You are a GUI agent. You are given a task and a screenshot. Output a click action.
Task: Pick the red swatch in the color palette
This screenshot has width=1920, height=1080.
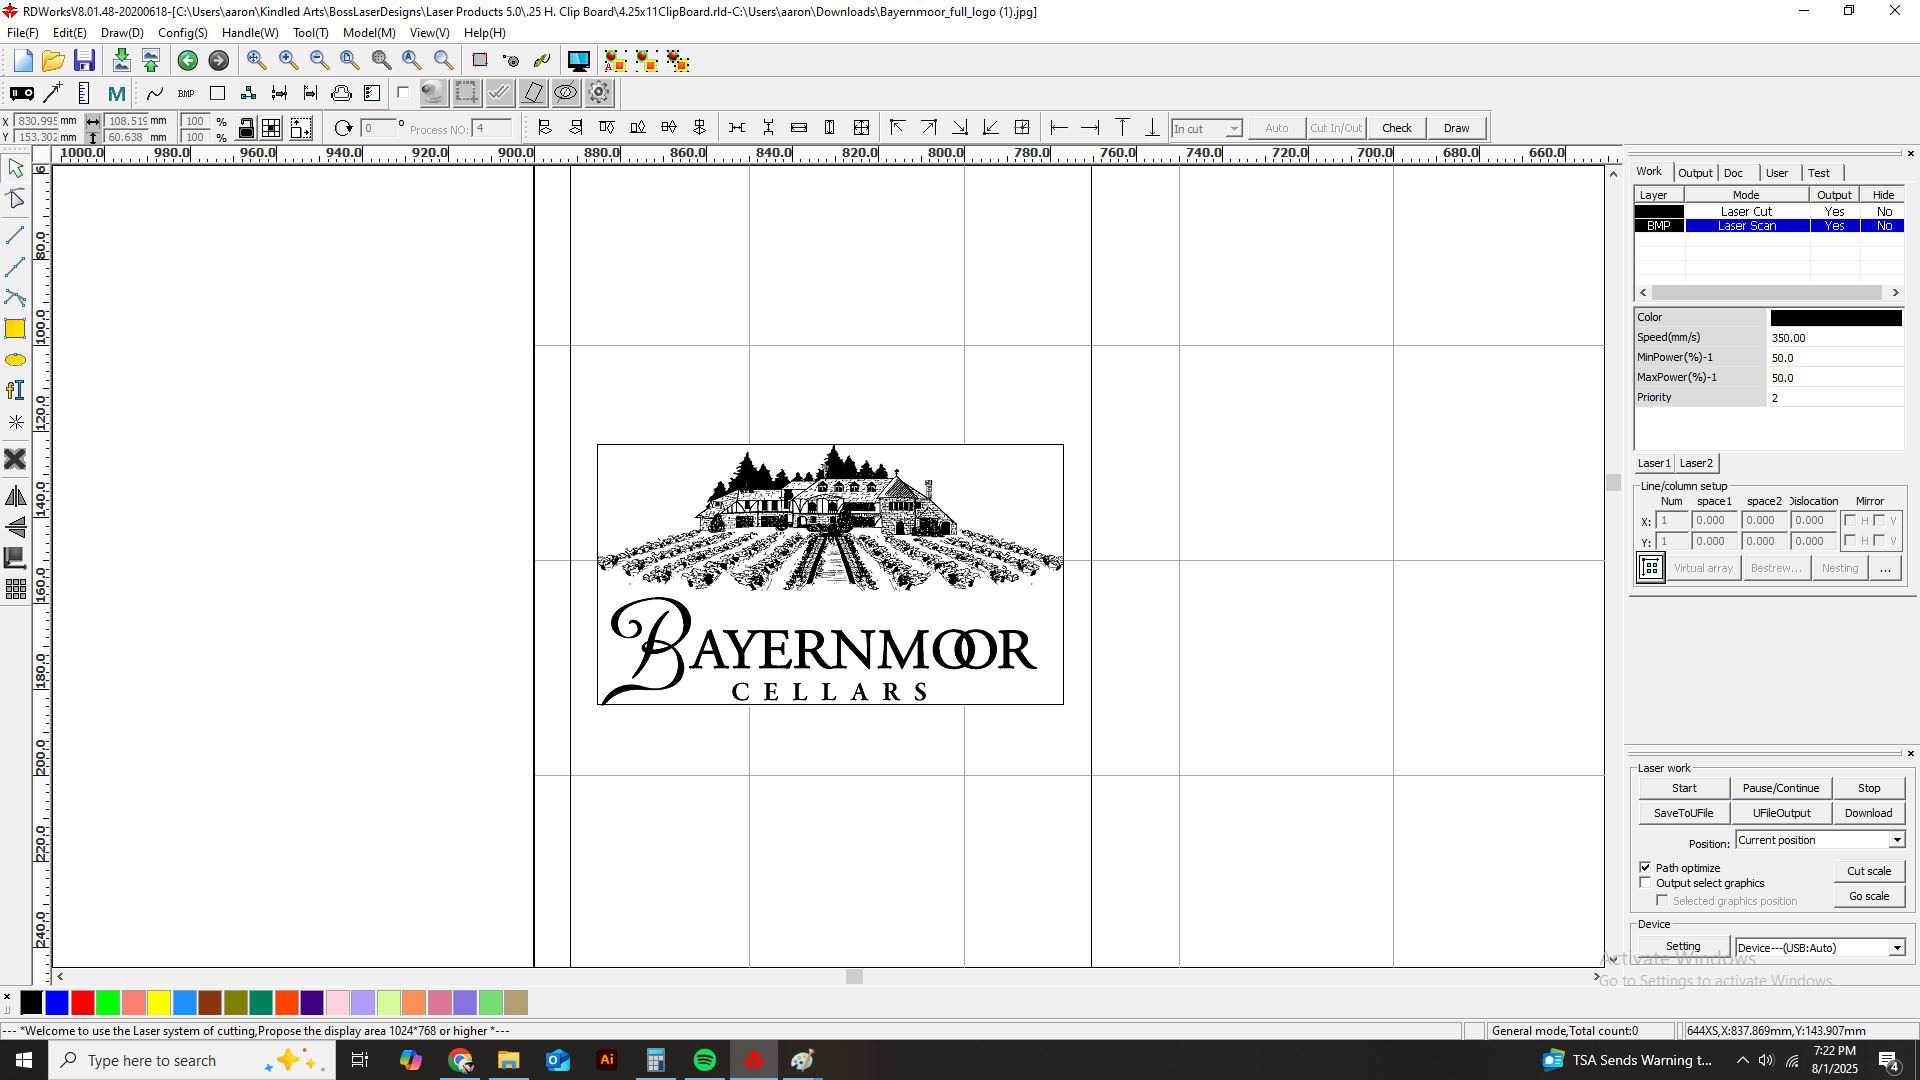click(x=83, y=1003)
